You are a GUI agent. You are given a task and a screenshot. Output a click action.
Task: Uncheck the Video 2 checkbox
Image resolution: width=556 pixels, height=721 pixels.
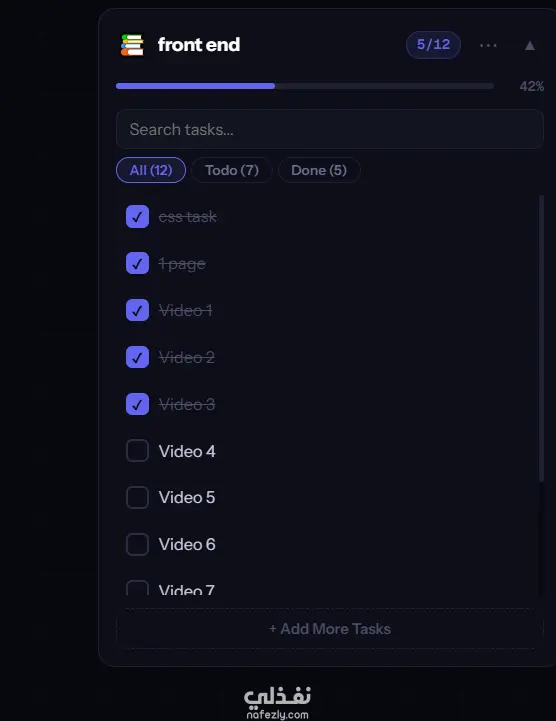[138, 357]
